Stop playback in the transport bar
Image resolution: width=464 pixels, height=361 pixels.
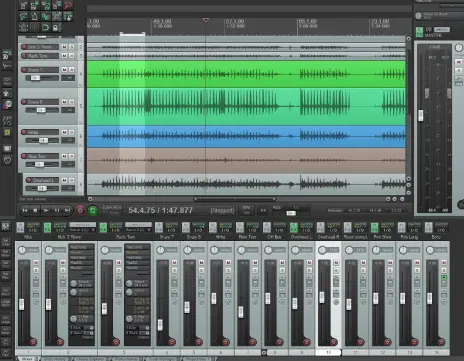point(35,210)
